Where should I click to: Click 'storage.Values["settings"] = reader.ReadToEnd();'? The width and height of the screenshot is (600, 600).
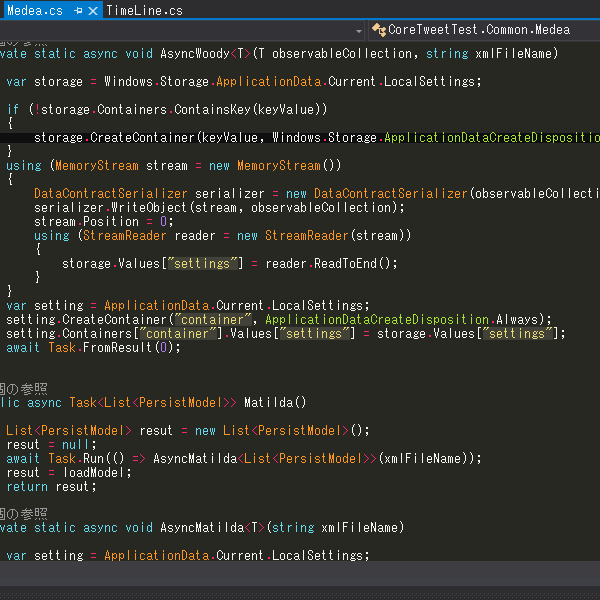pos(230,263)
